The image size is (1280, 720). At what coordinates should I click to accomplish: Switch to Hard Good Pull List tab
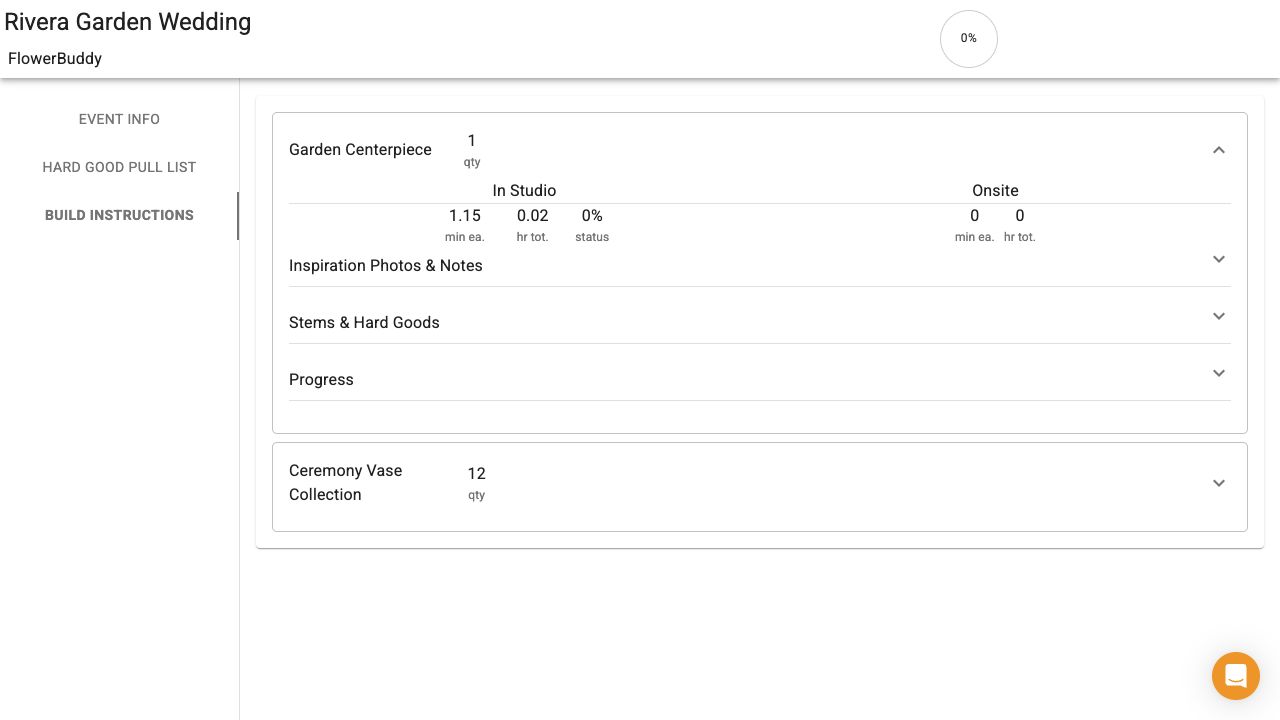tap(119, 167)
